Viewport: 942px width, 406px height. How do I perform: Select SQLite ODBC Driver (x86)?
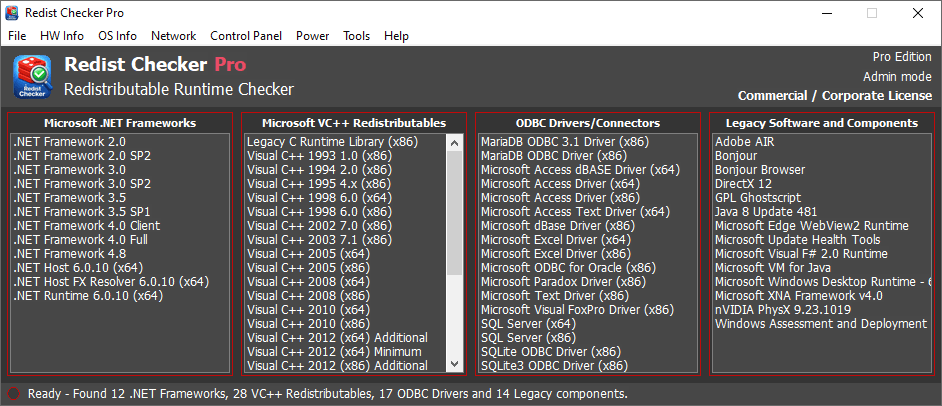[x=551, y=351]
